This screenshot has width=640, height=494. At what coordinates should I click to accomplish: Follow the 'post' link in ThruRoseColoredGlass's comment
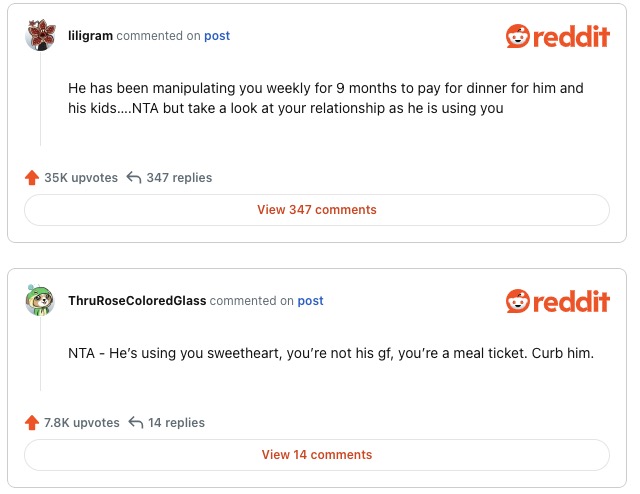(311, 301)
